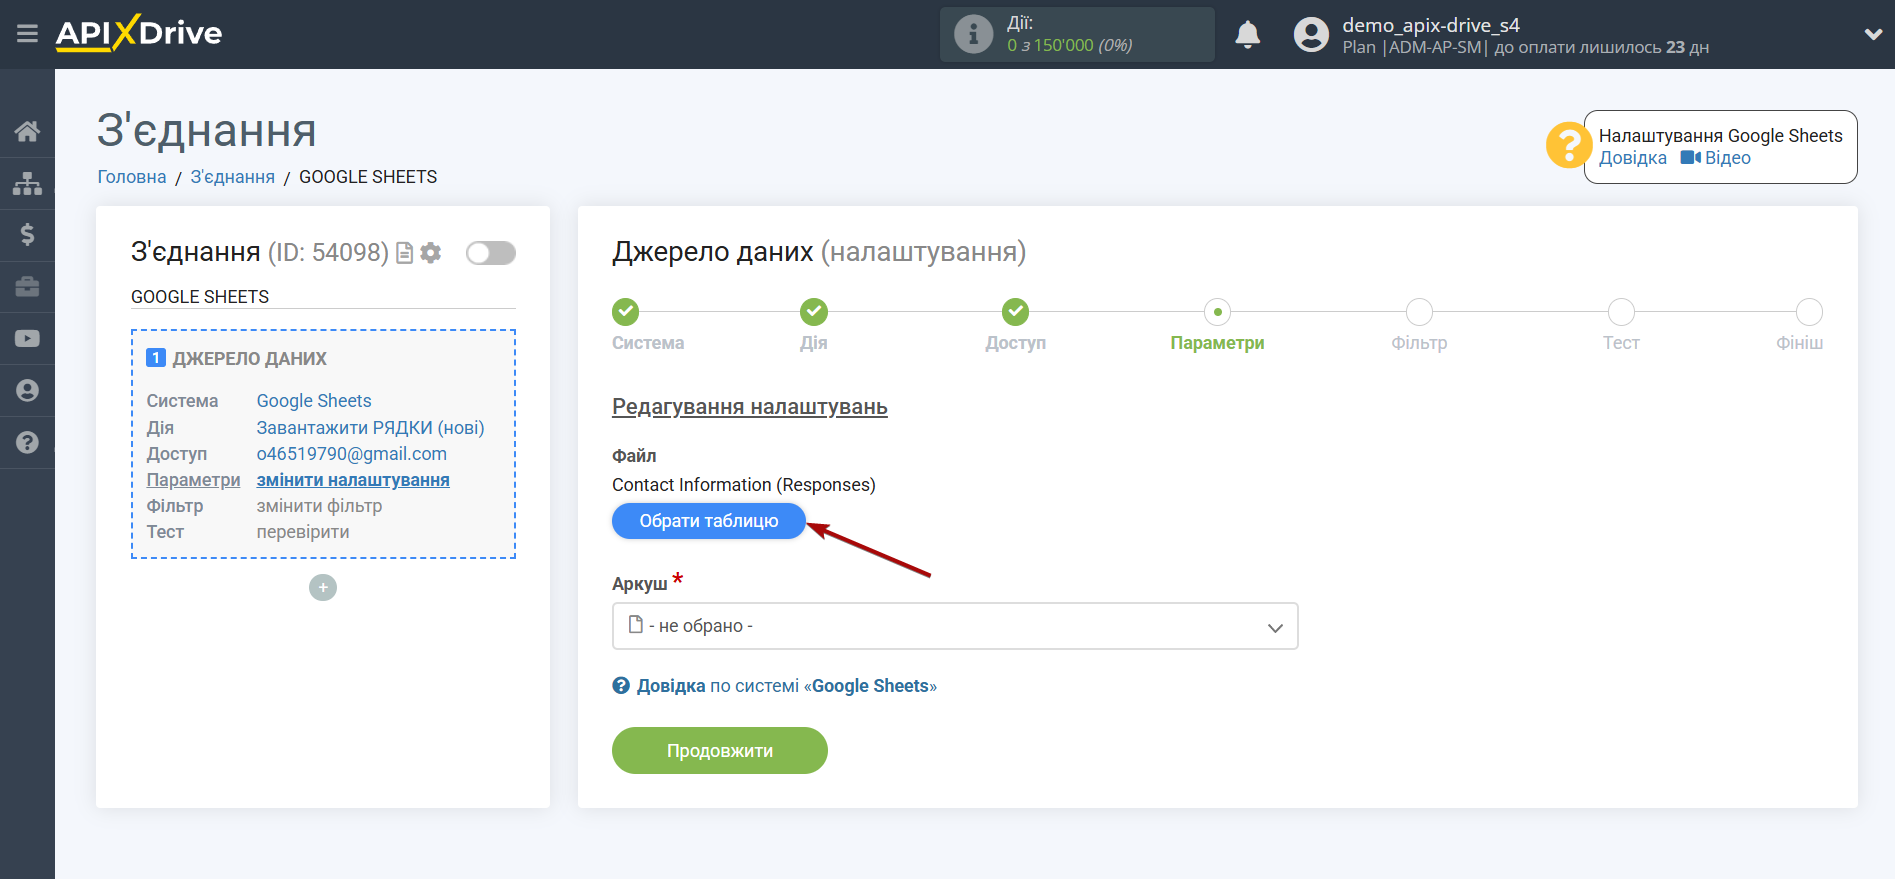
Task: Open the YouTube video icon in sidebar
Action: [27, 339]
